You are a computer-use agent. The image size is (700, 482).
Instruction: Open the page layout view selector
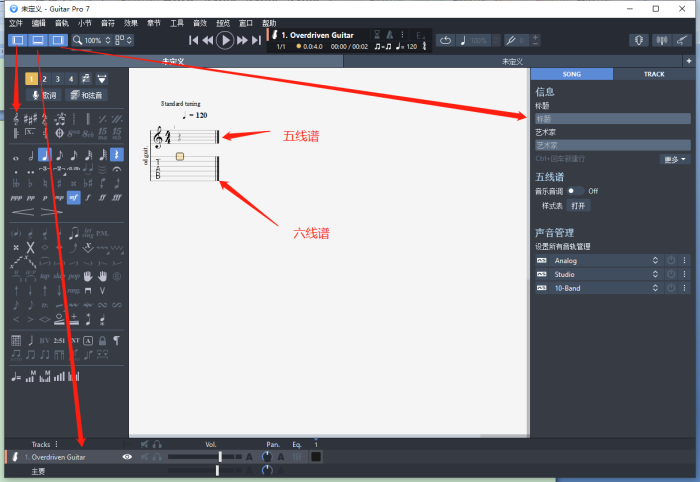click(x=124, y=40)
